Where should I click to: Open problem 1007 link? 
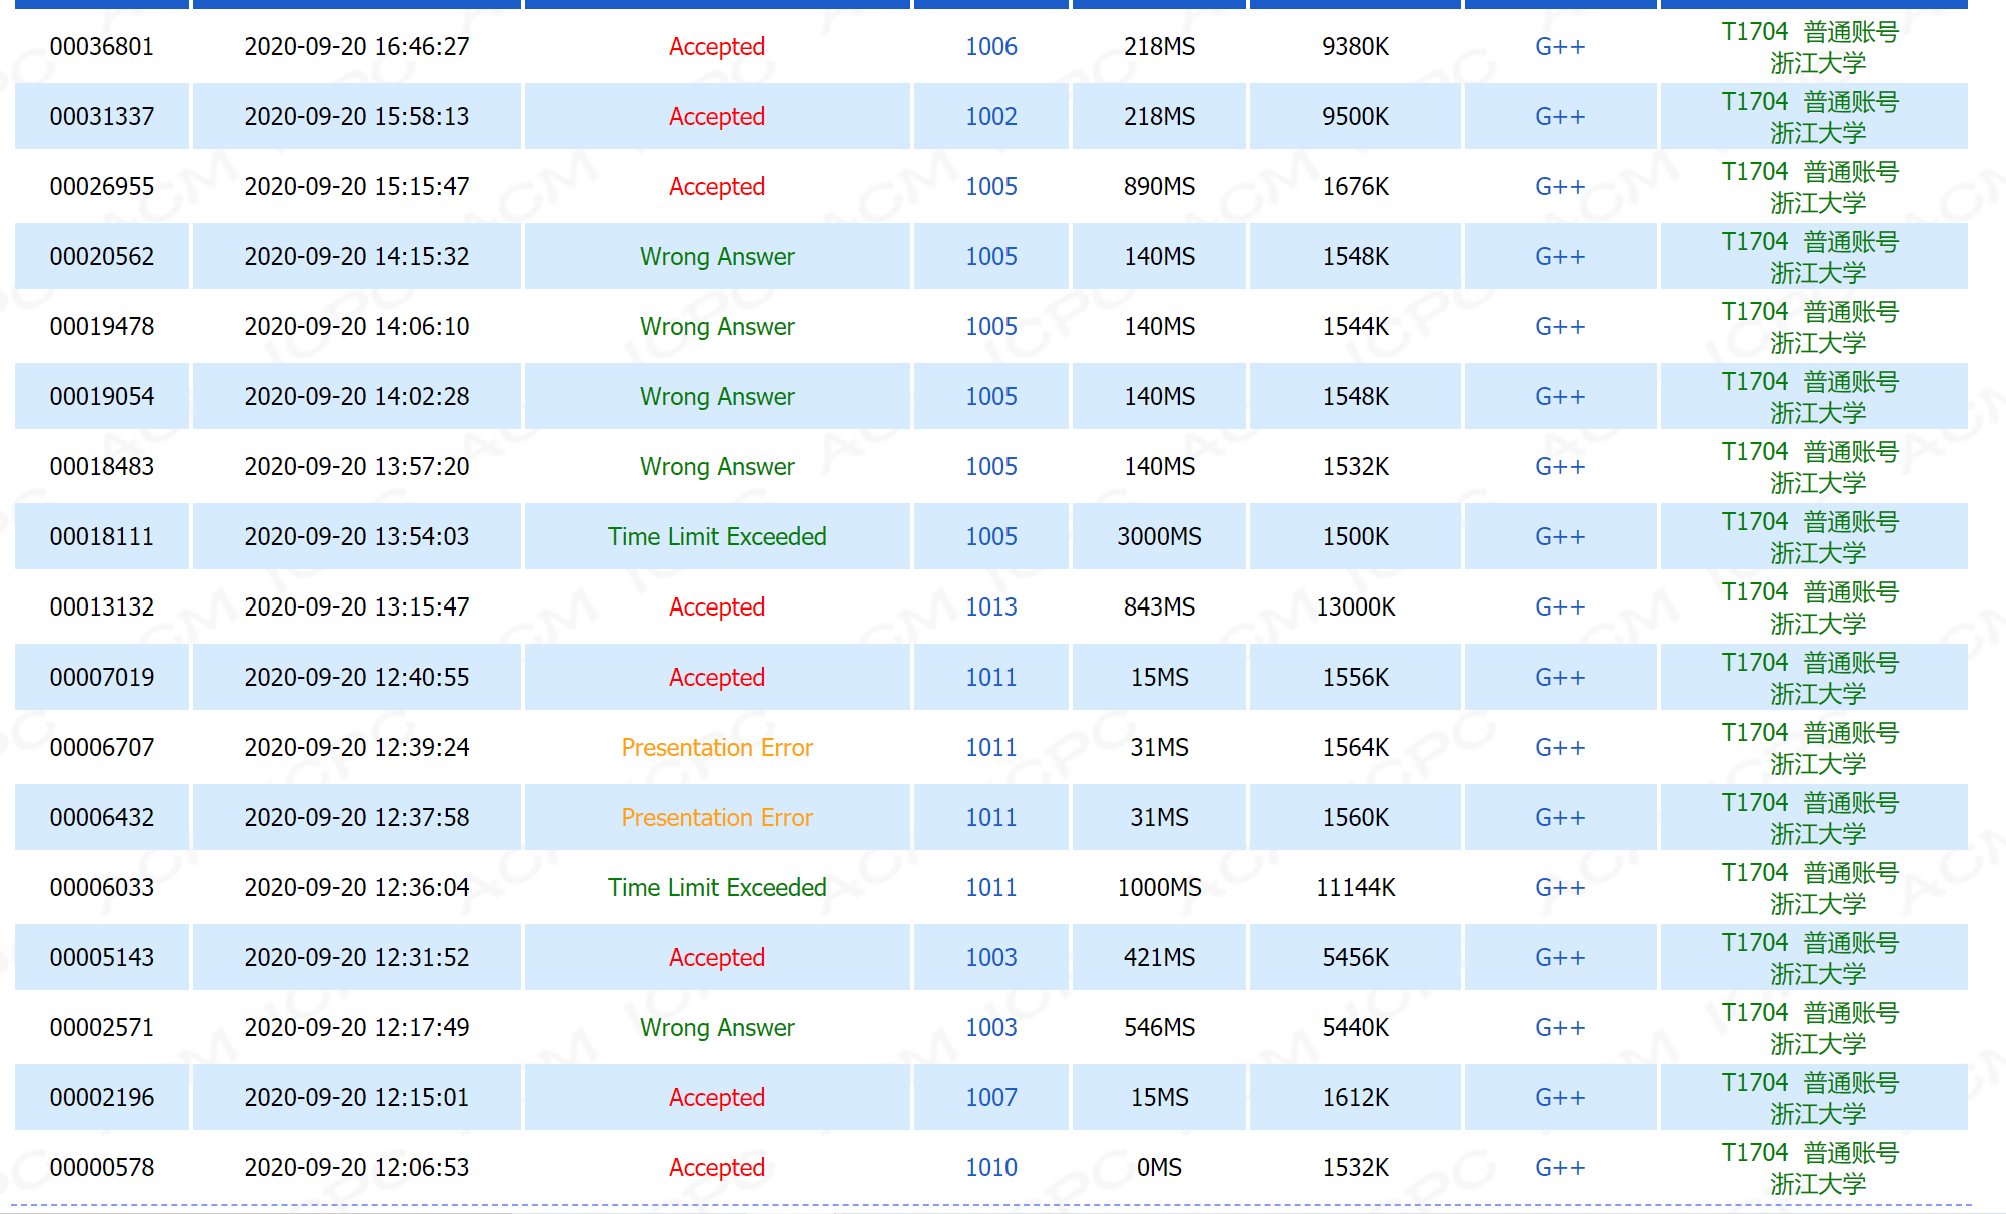coord(991,1097)
